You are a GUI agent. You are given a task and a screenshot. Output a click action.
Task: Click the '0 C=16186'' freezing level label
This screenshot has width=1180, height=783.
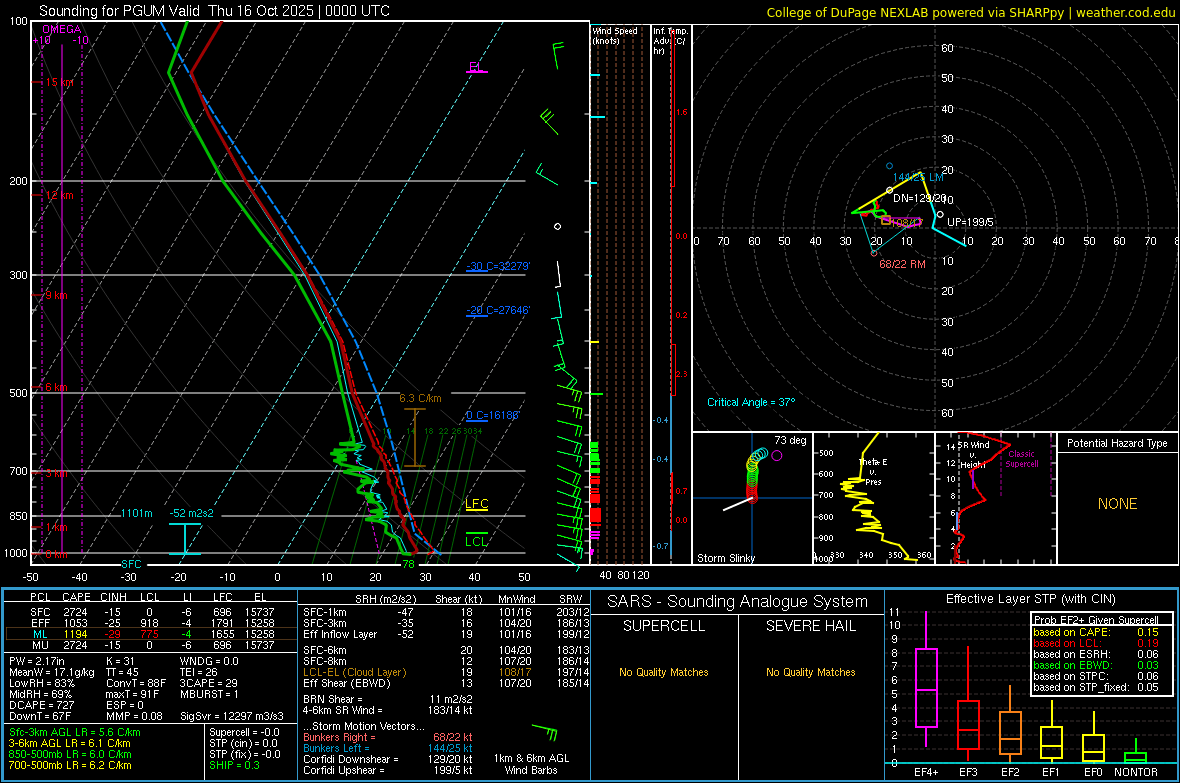click(493, 415)
